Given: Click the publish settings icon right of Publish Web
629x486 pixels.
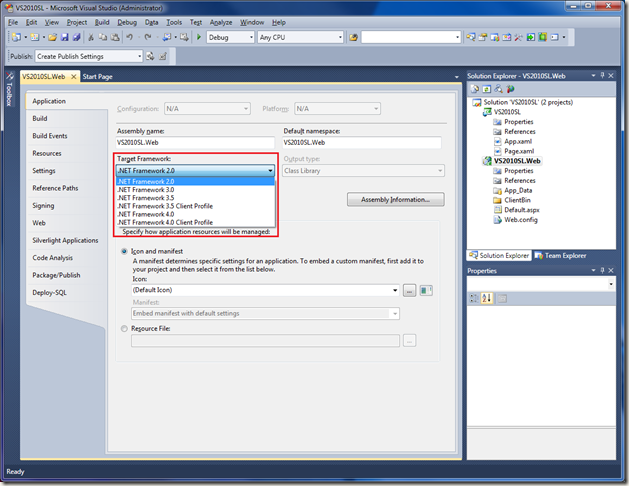Looking at the screenshot, I should (x=163, y=56).
